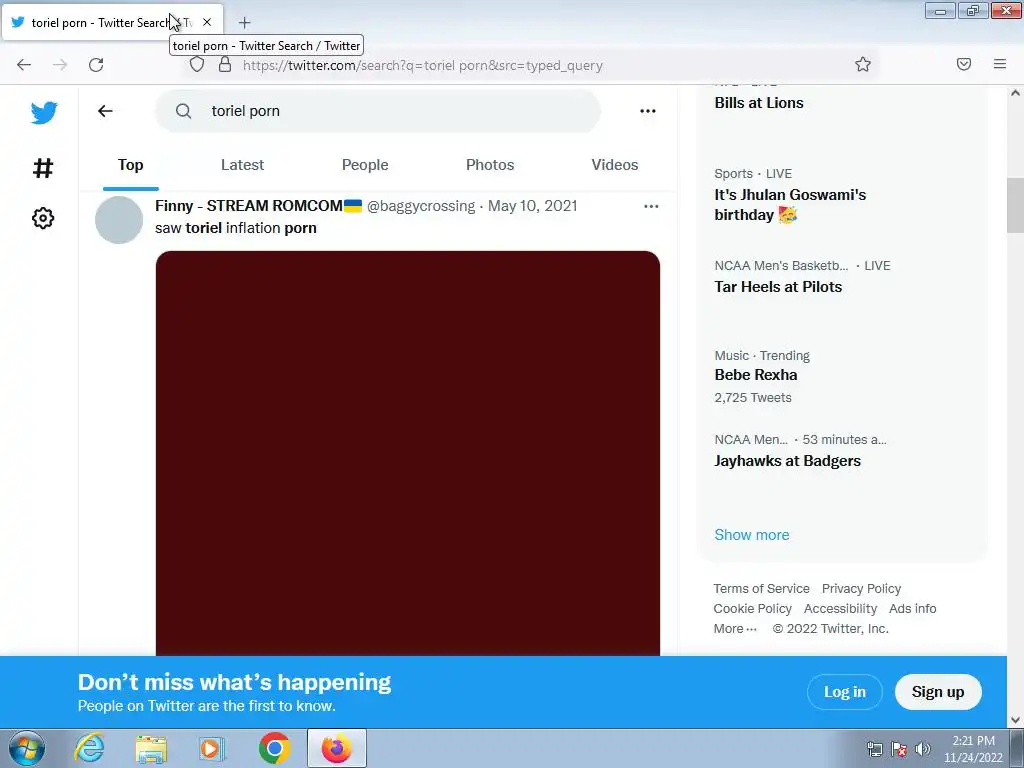Viewport: 1024px width, 768px height.
Task: Click the Log in button
Action: point(844,692)
